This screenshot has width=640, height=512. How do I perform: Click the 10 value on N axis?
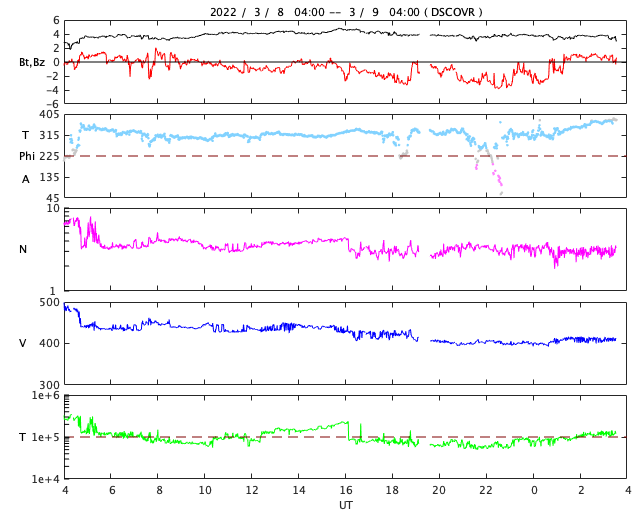[53, 208]
